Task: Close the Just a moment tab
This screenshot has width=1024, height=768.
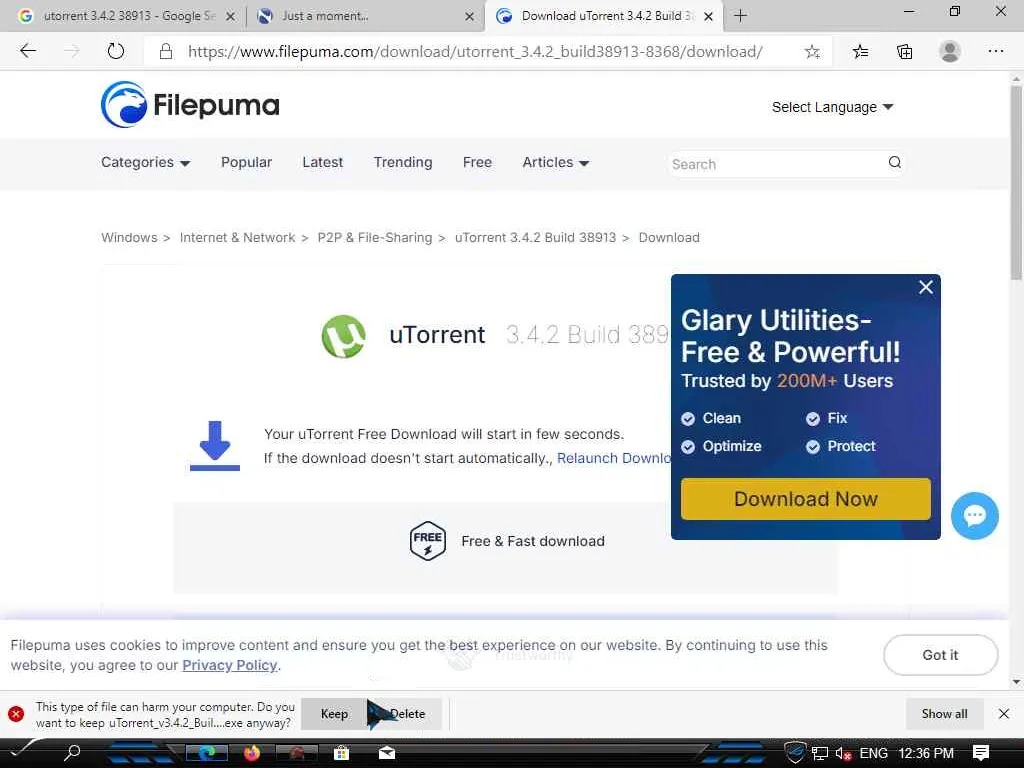Action: [469, 16]
